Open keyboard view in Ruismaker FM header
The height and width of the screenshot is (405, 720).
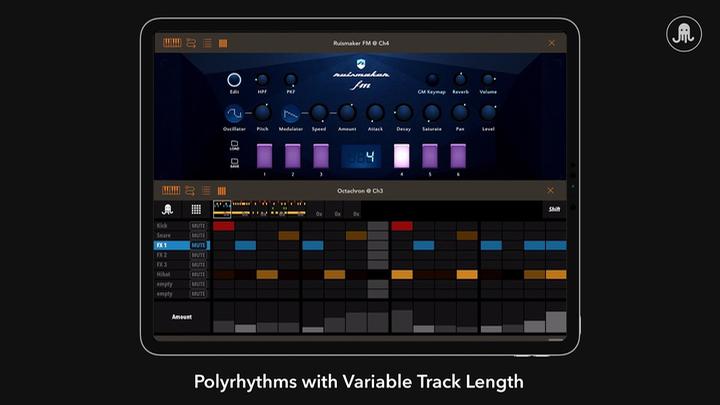pos(172,43)
